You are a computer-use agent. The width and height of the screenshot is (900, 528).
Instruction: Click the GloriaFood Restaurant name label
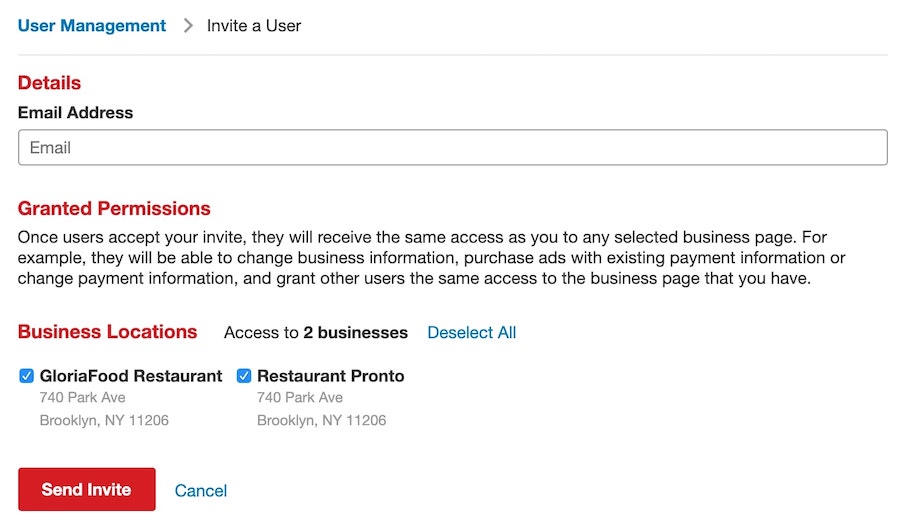click(x=131, y=376)
